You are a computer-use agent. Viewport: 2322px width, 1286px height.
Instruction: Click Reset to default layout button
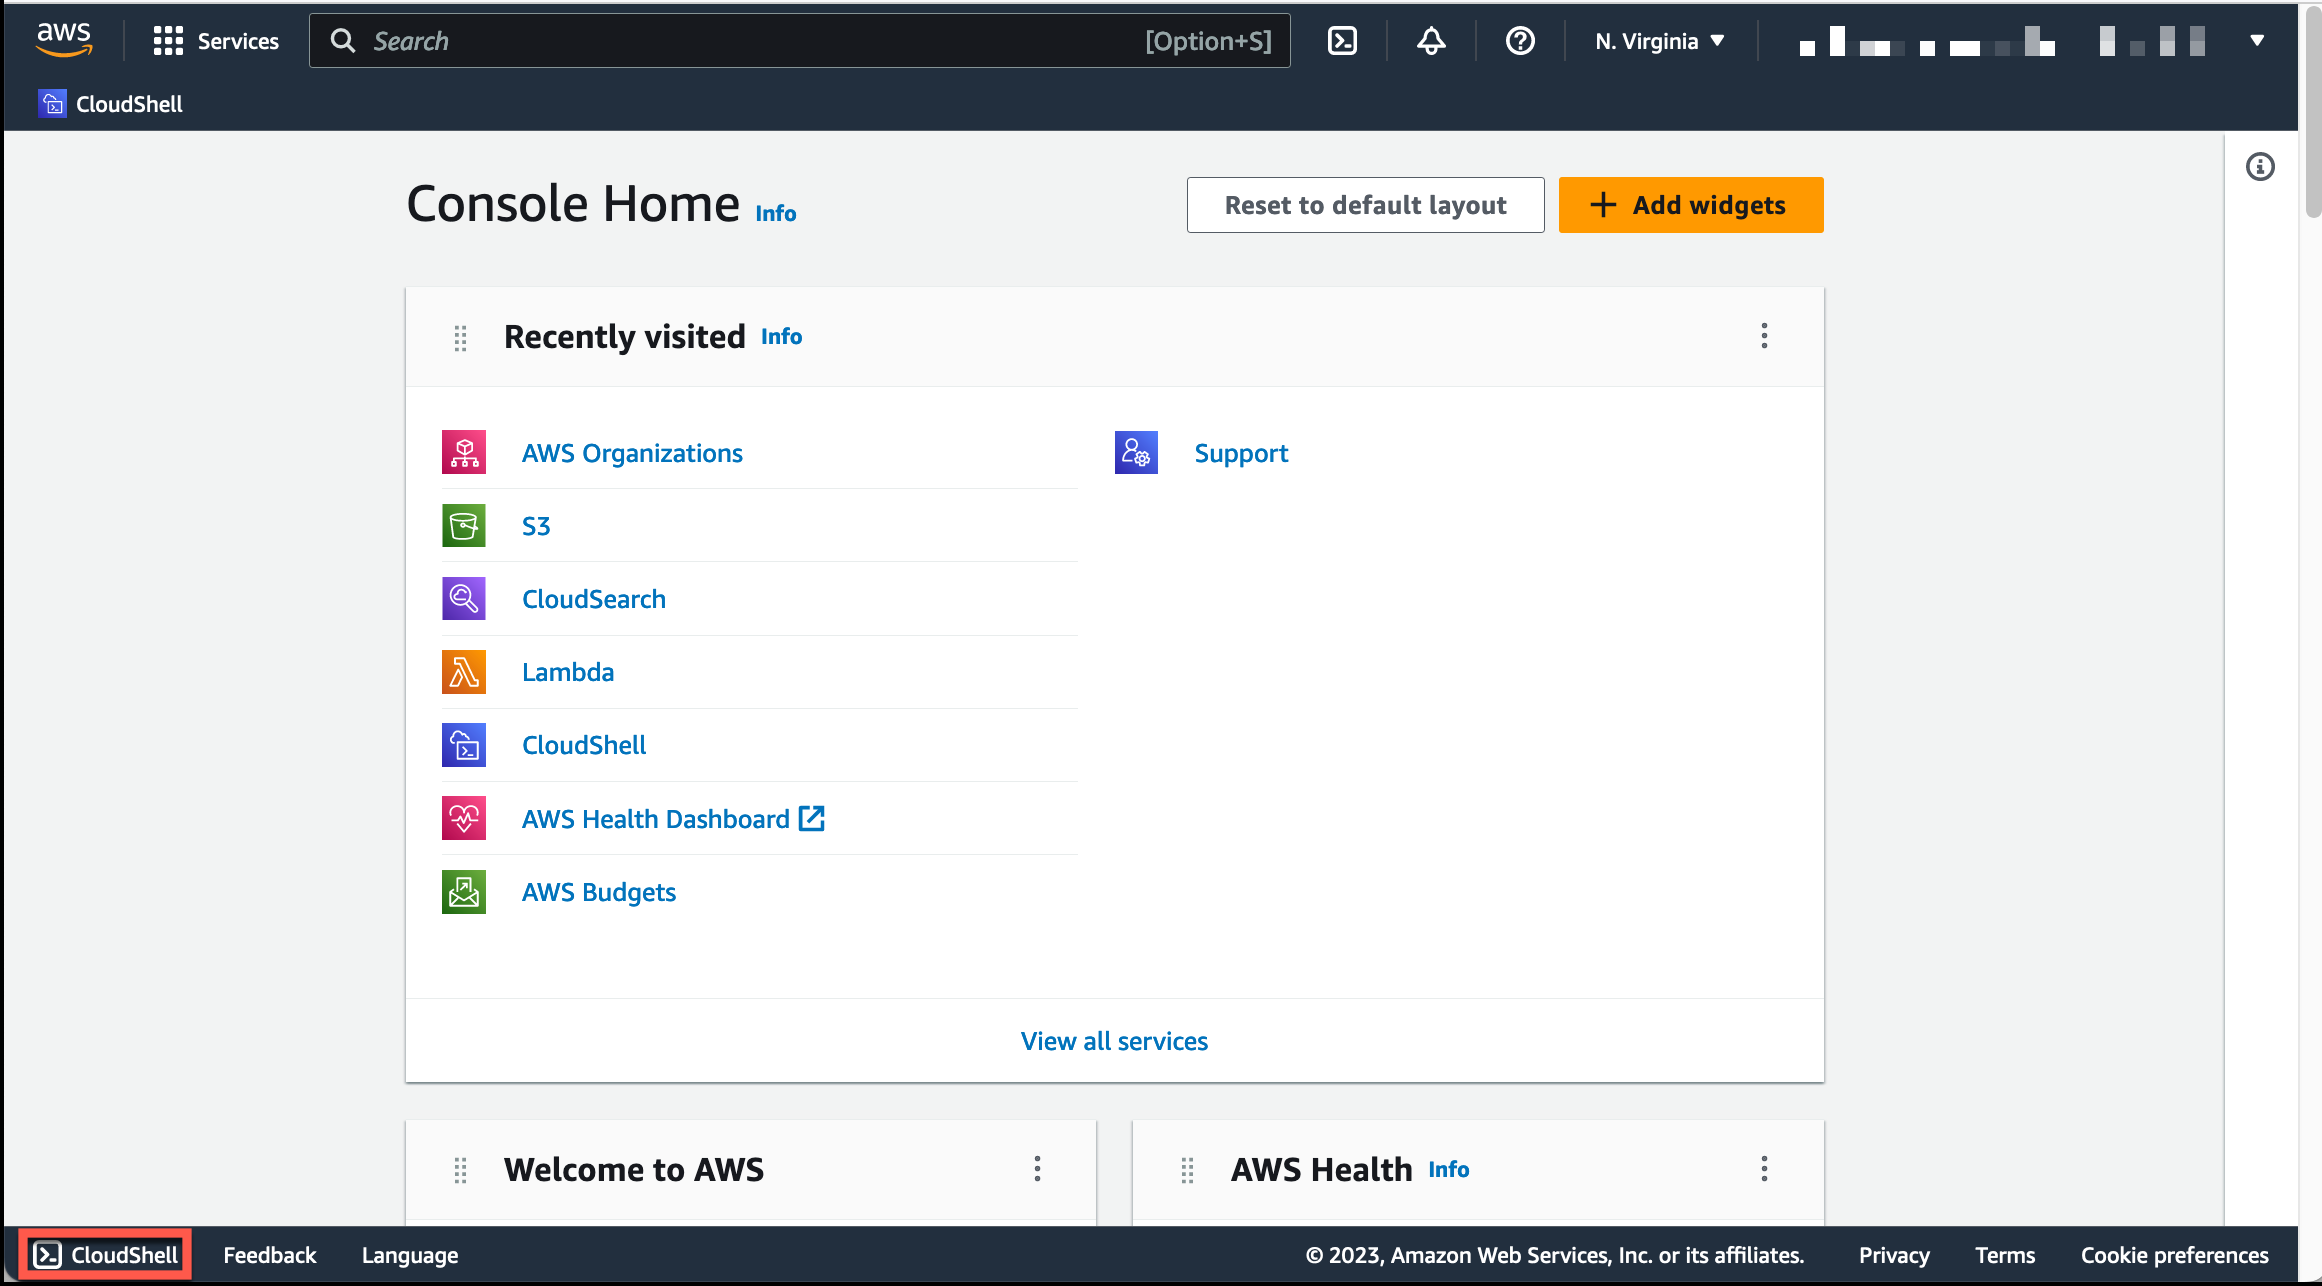point(1366,204)
